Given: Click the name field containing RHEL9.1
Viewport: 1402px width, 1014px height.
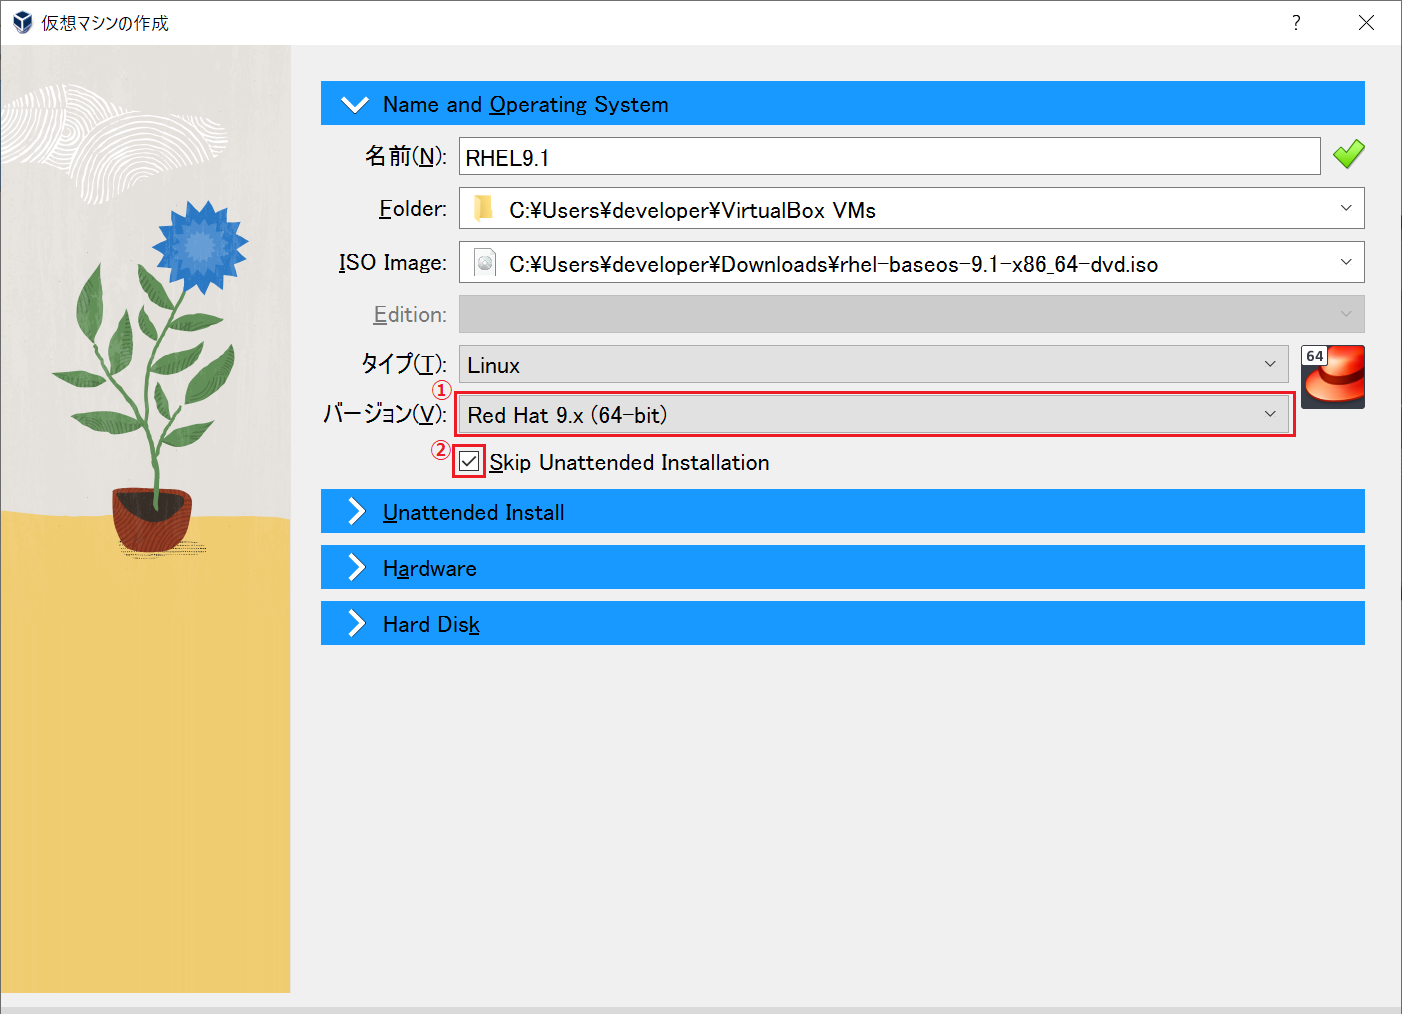Looking at the screenshot, I should 888,156.
